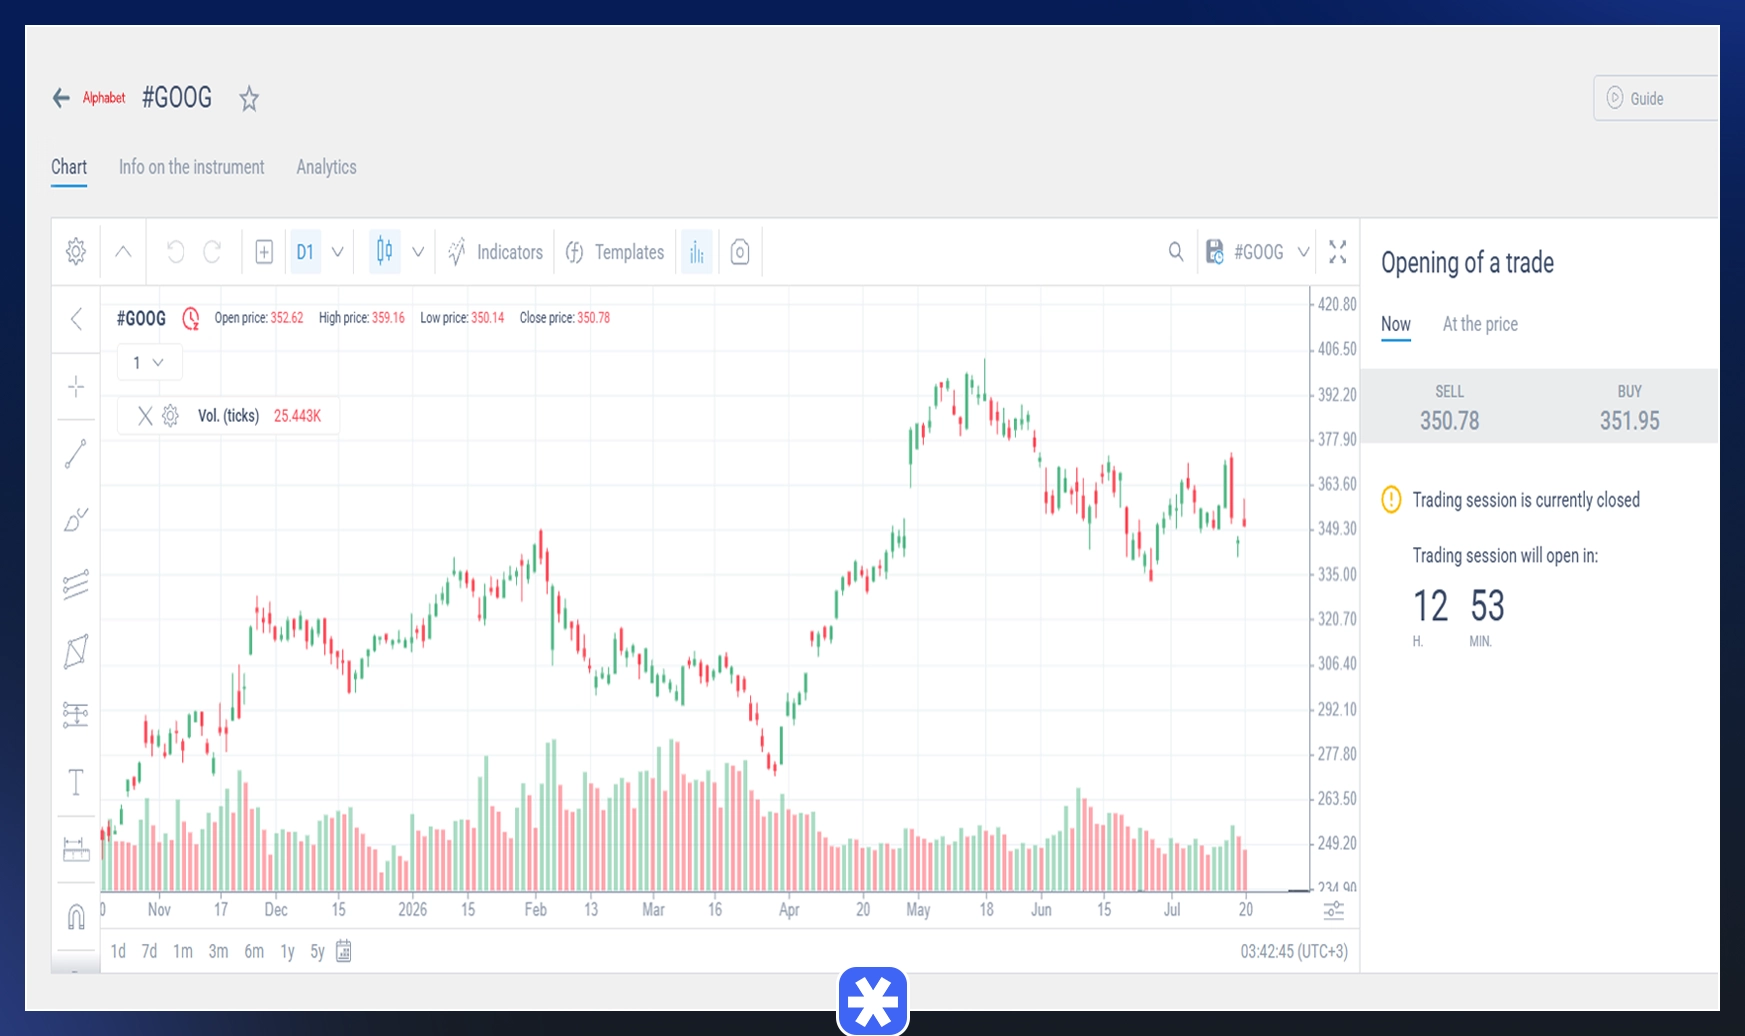
Task: Select the brush drawing tool
Action: click(76, 519)
